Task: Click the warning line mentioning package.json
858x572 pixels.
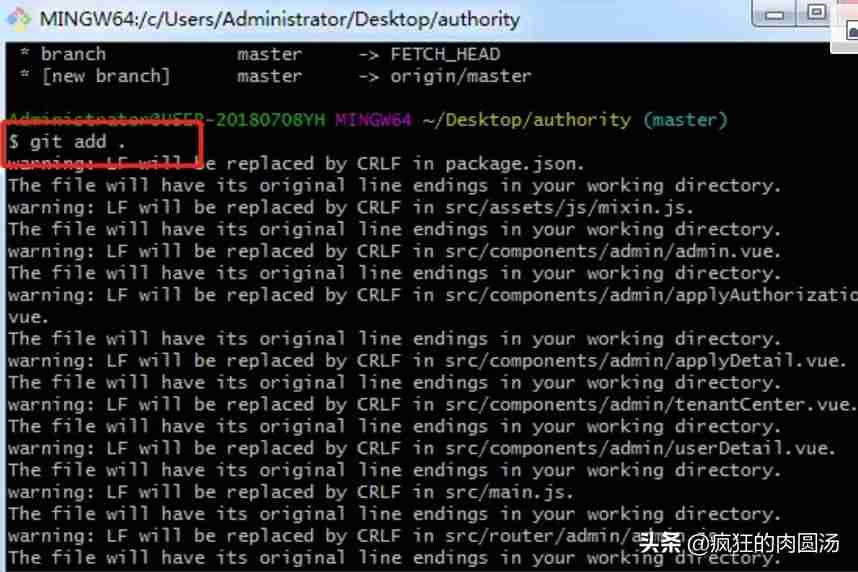Action: [x=296, y=164]
